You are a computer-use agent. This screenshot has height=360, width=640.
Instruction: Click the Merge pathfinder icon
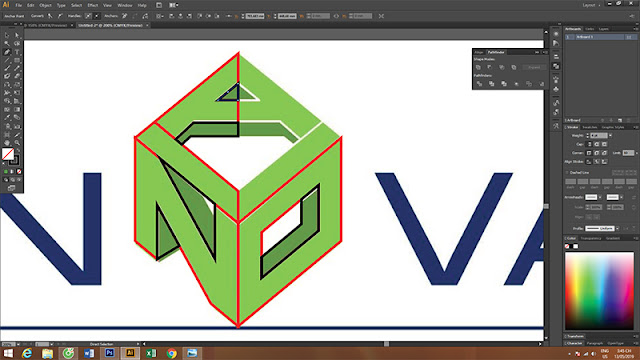[504, 84]
